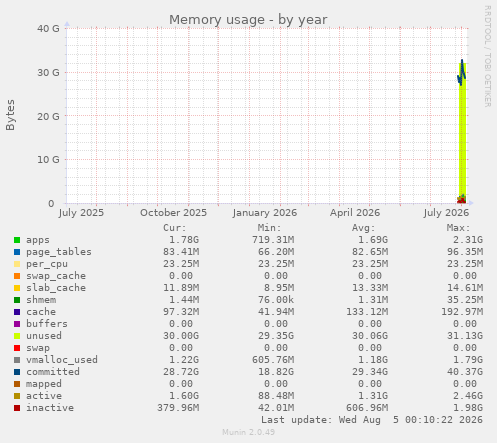This screenshot has width=497, height=443.
Task: Click page_tables current value 83.41M
Action: 181,252
